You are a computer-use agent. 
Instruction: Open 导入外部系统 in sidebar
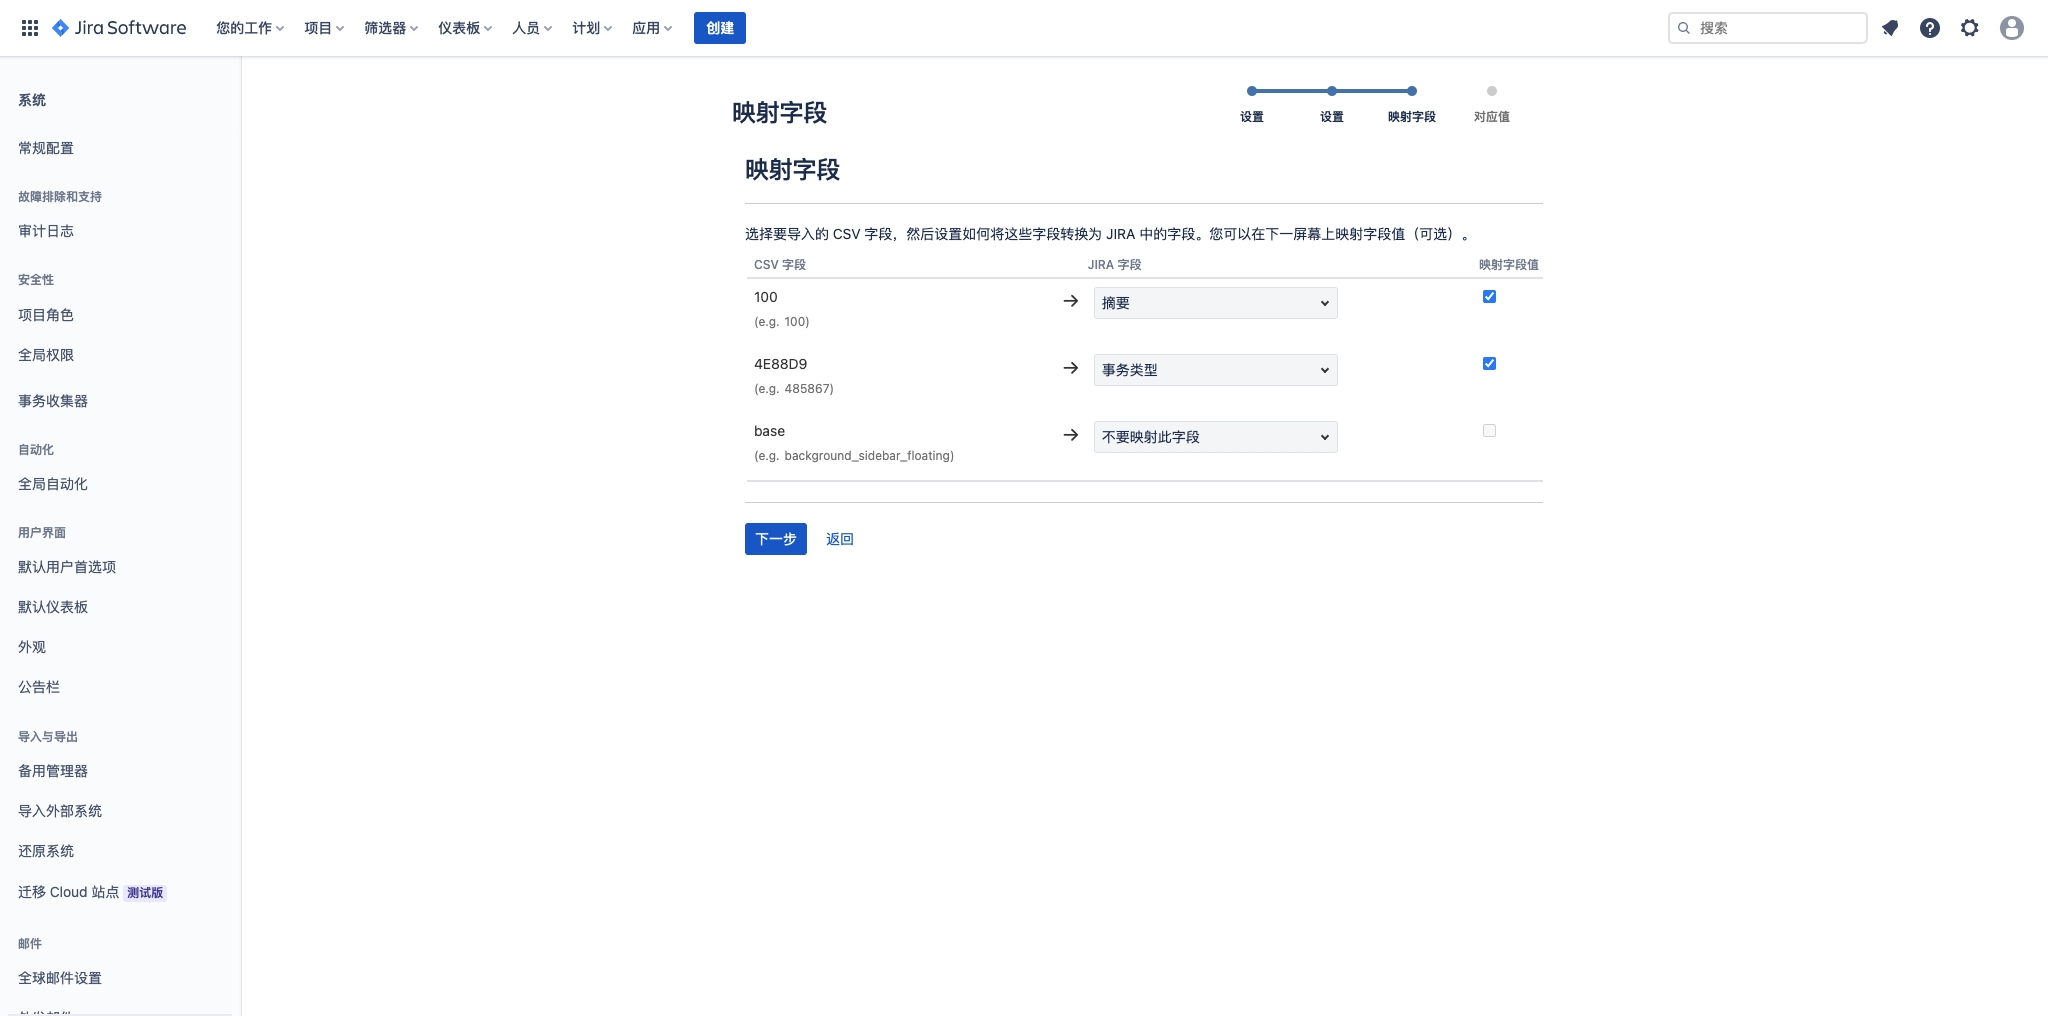(60, 811)
